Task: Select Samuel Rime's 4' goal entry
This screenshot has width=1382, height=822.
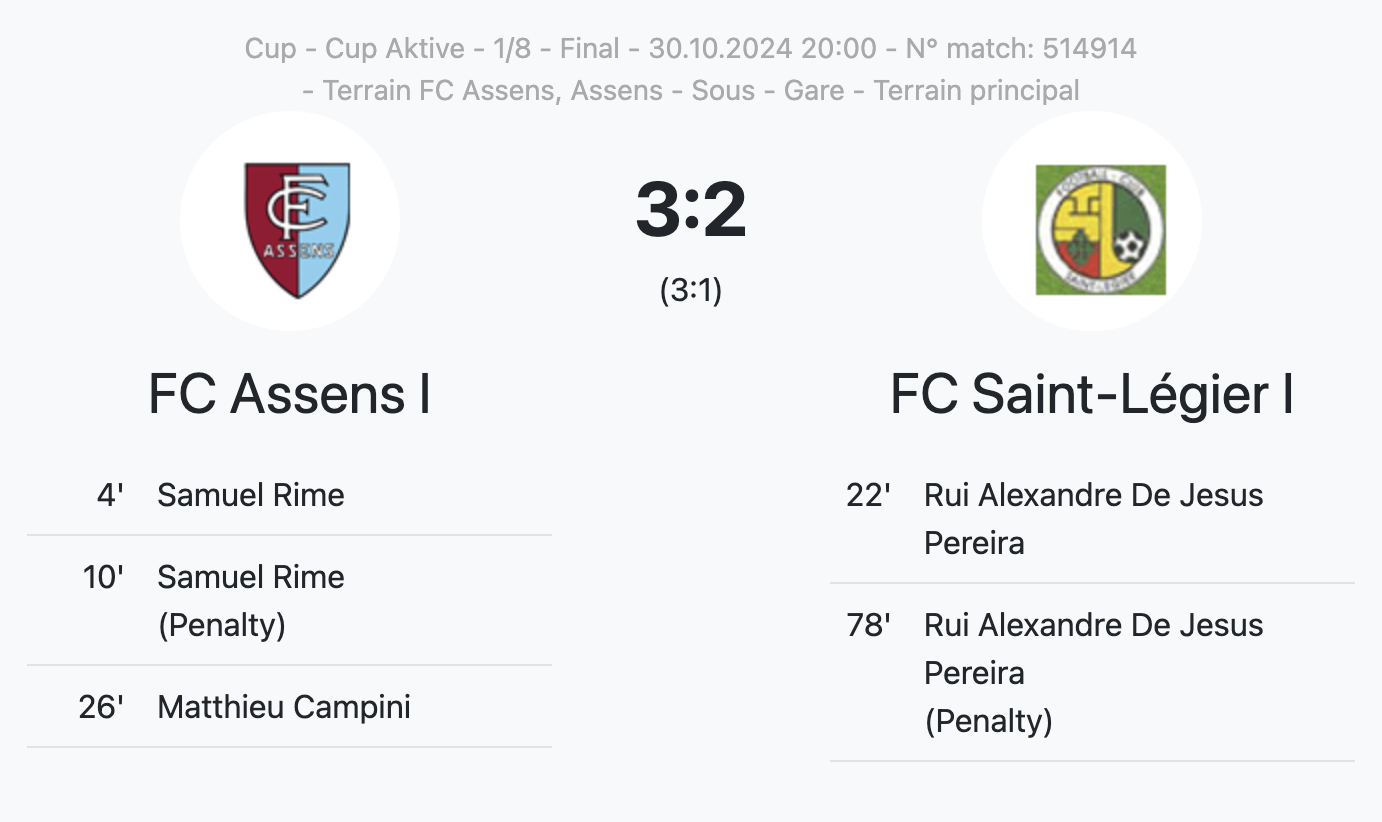Action: [289, 495]
